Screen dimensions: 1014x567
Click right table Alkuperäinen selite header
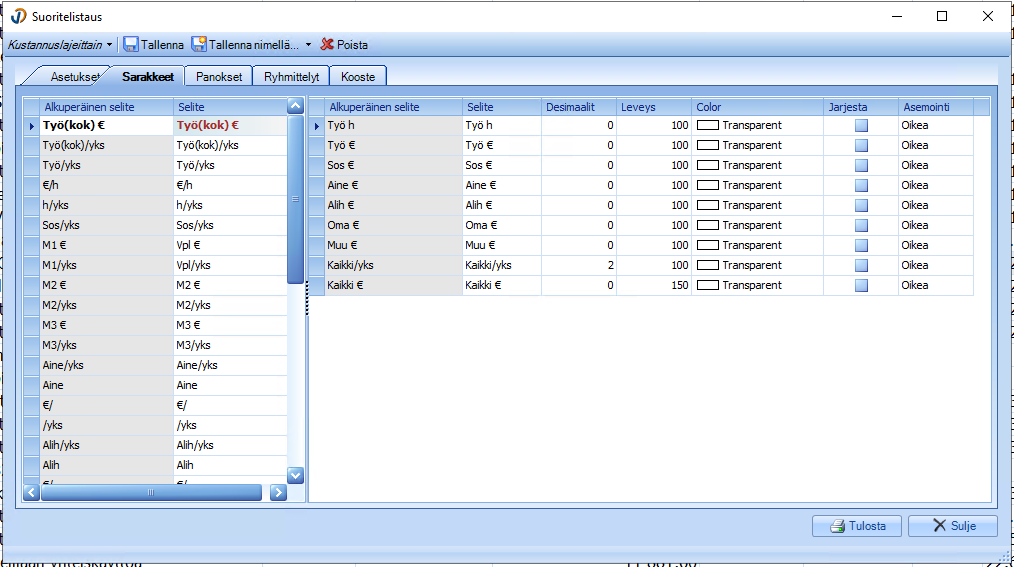(x=393, y=107)
